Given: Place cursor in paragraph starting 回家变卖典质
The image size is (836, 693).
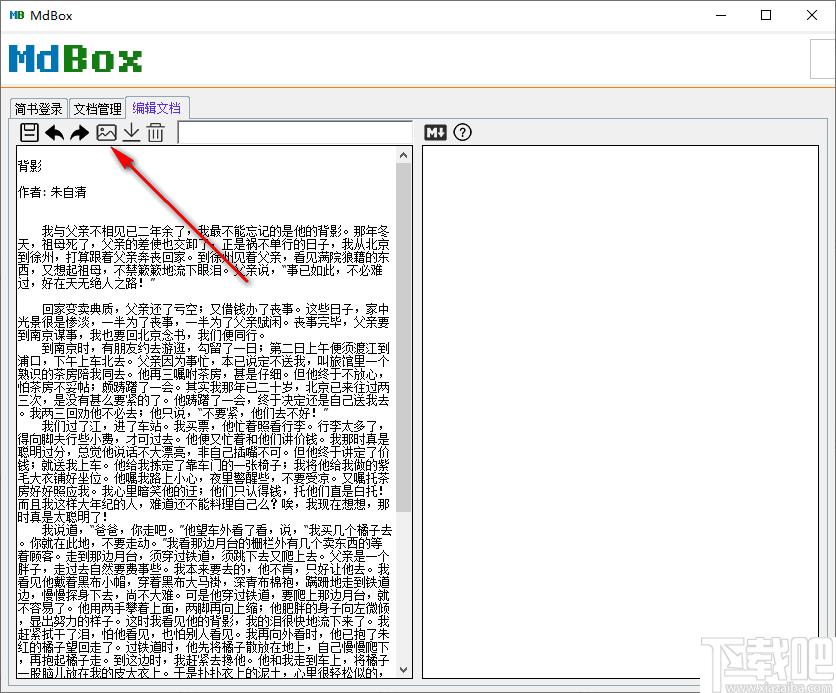Looking at the screenshot, I should click(204, 322).
